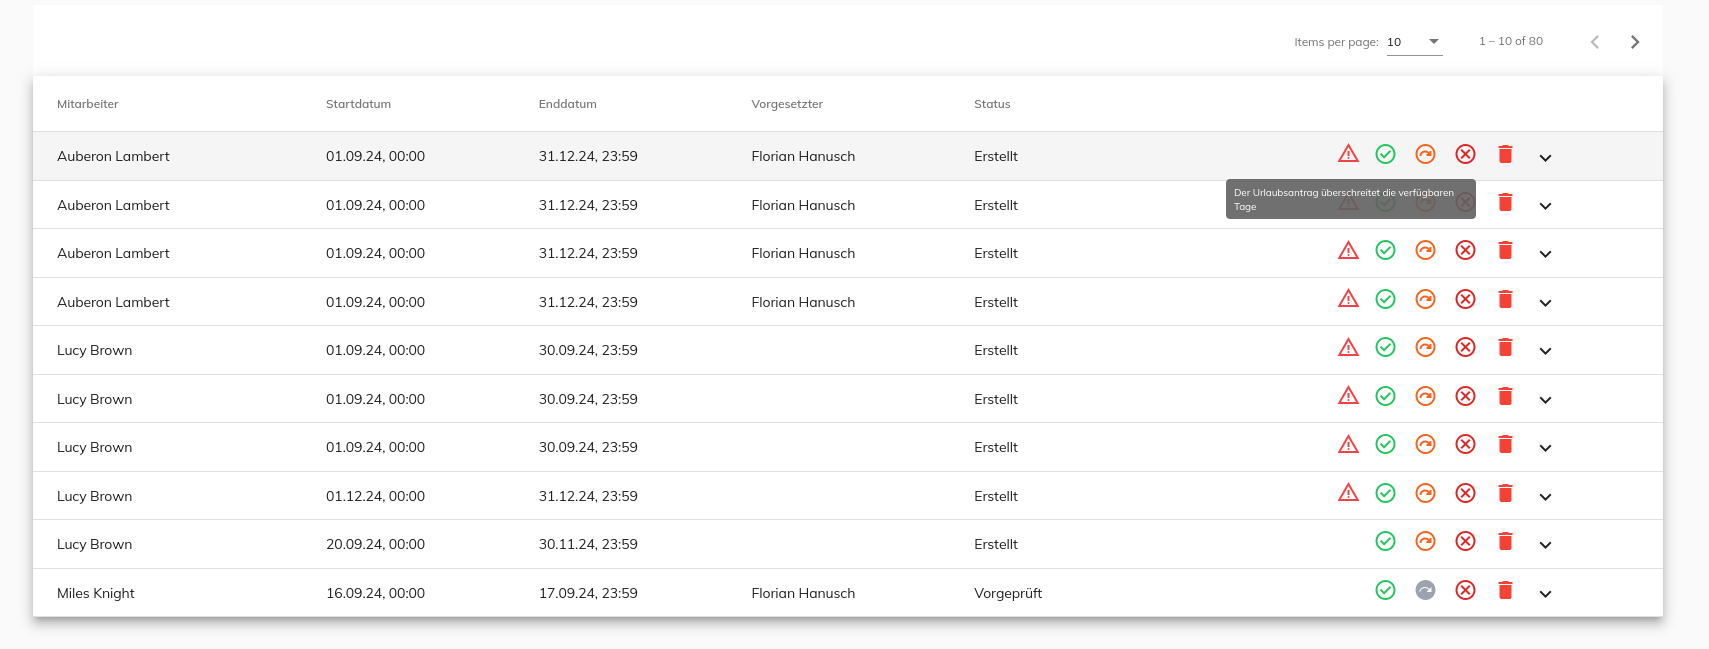
Task: Forward Lucy Brown's 20.09.24 request
Action: 1425,541
